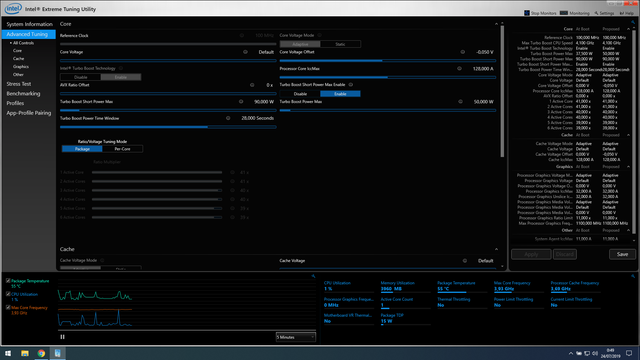Disable Turbo Boost Short Power Max
Screen dimensions: 640x360
tap(300, 94)
